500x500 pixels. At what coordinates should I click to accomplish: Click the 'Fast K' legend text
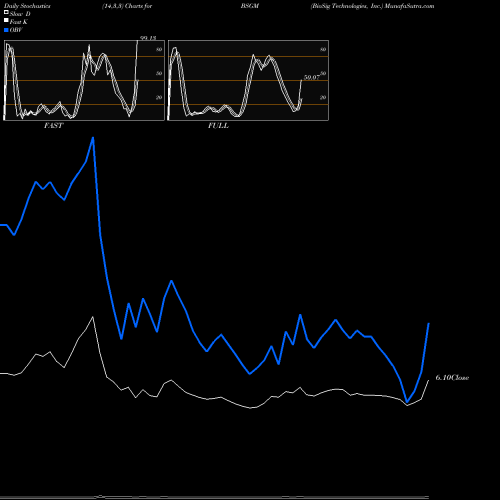click(x=19, y=22)
